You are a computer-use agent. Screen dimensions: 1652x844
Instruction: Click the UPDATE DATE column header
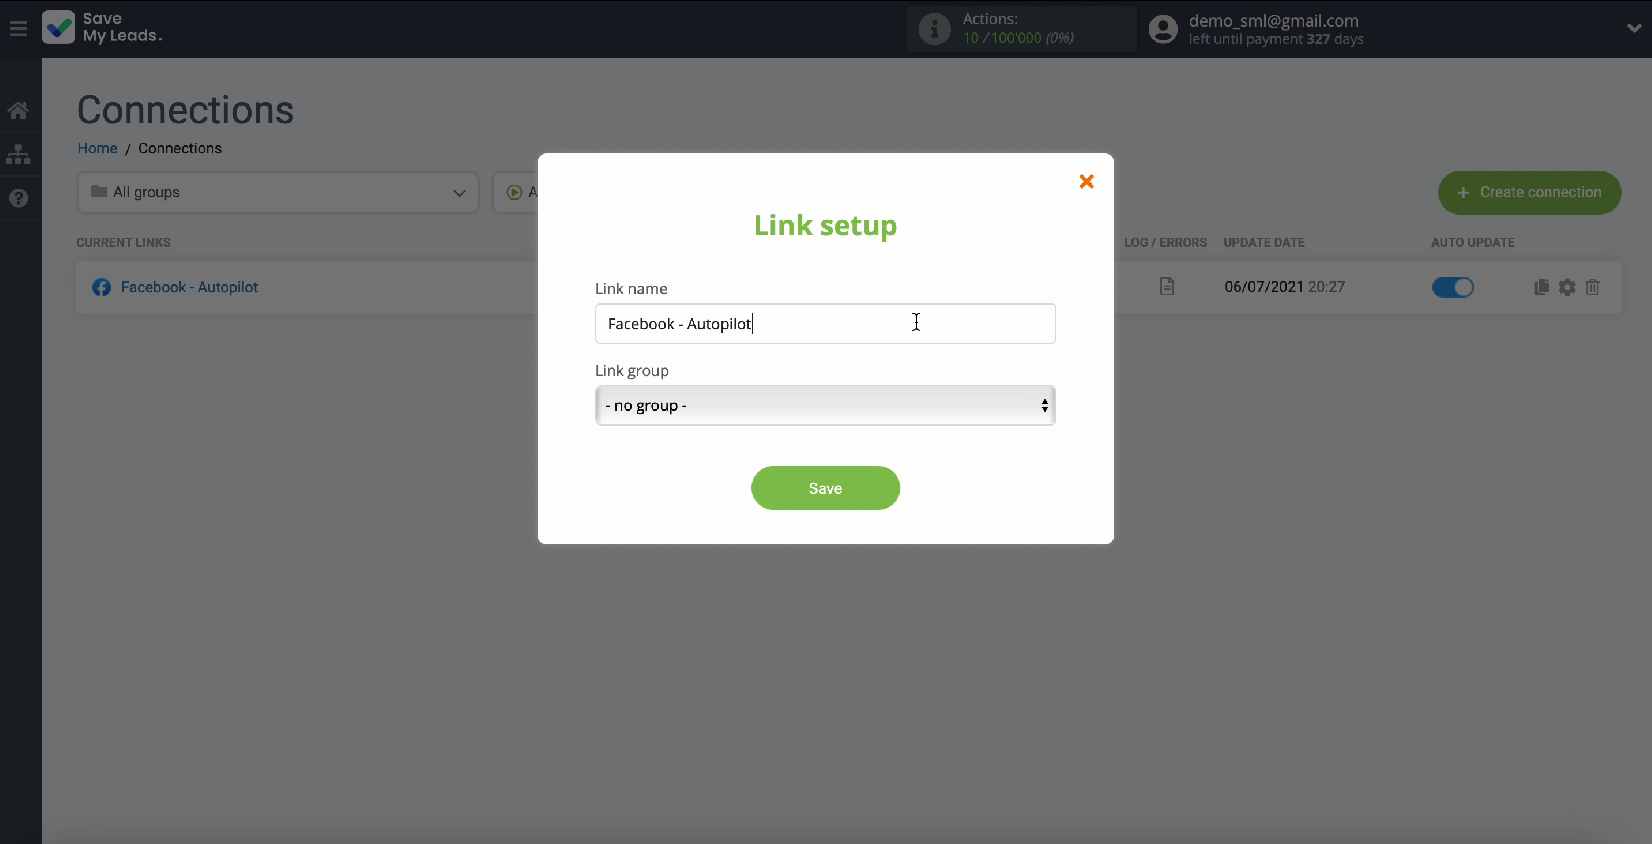click(x=1264, y=243)
